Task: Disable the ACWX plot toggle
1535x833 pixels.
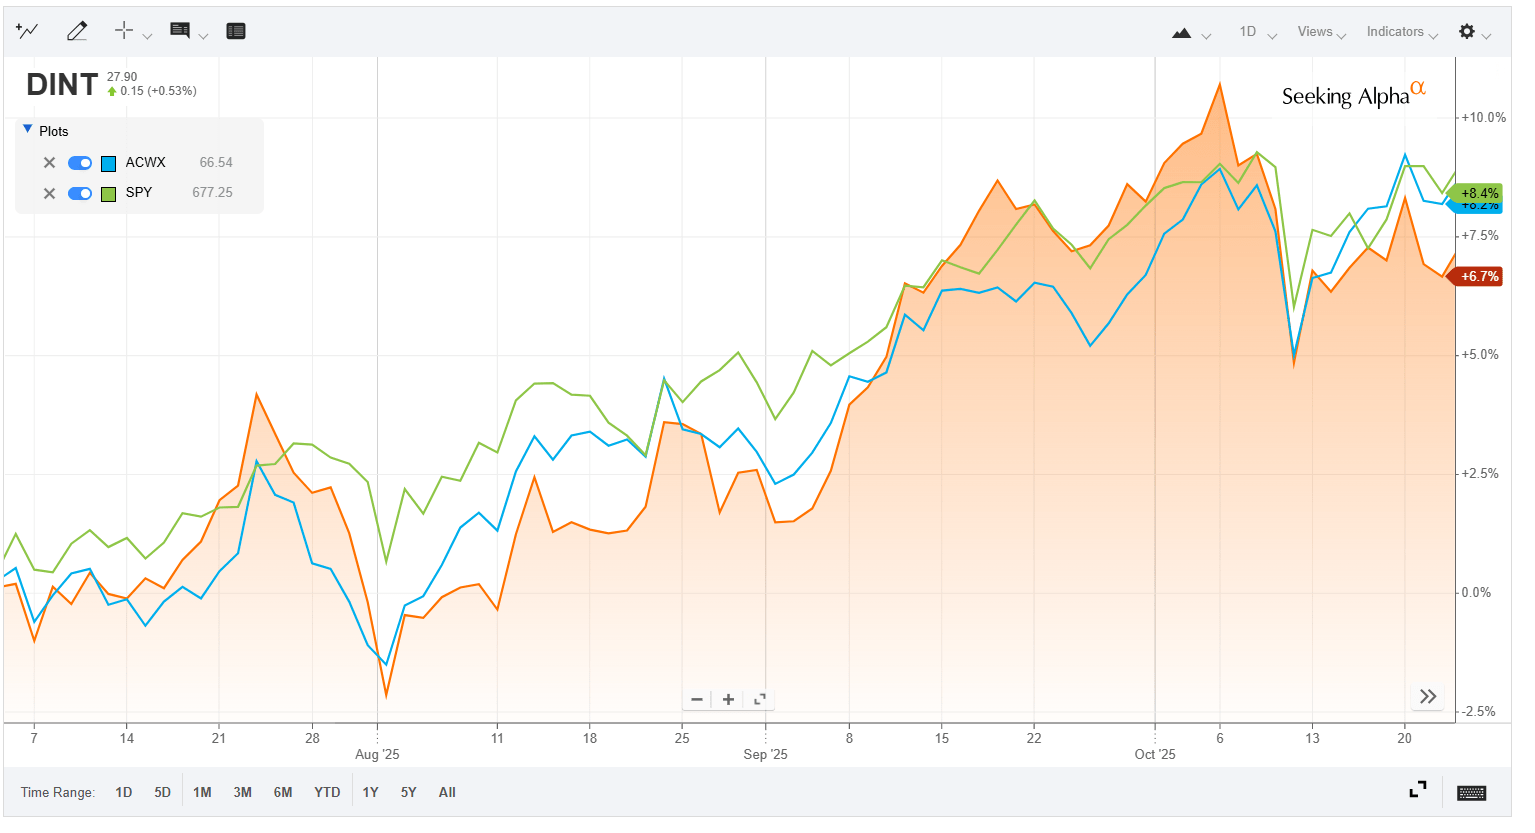Action: (x=80, y=162)
